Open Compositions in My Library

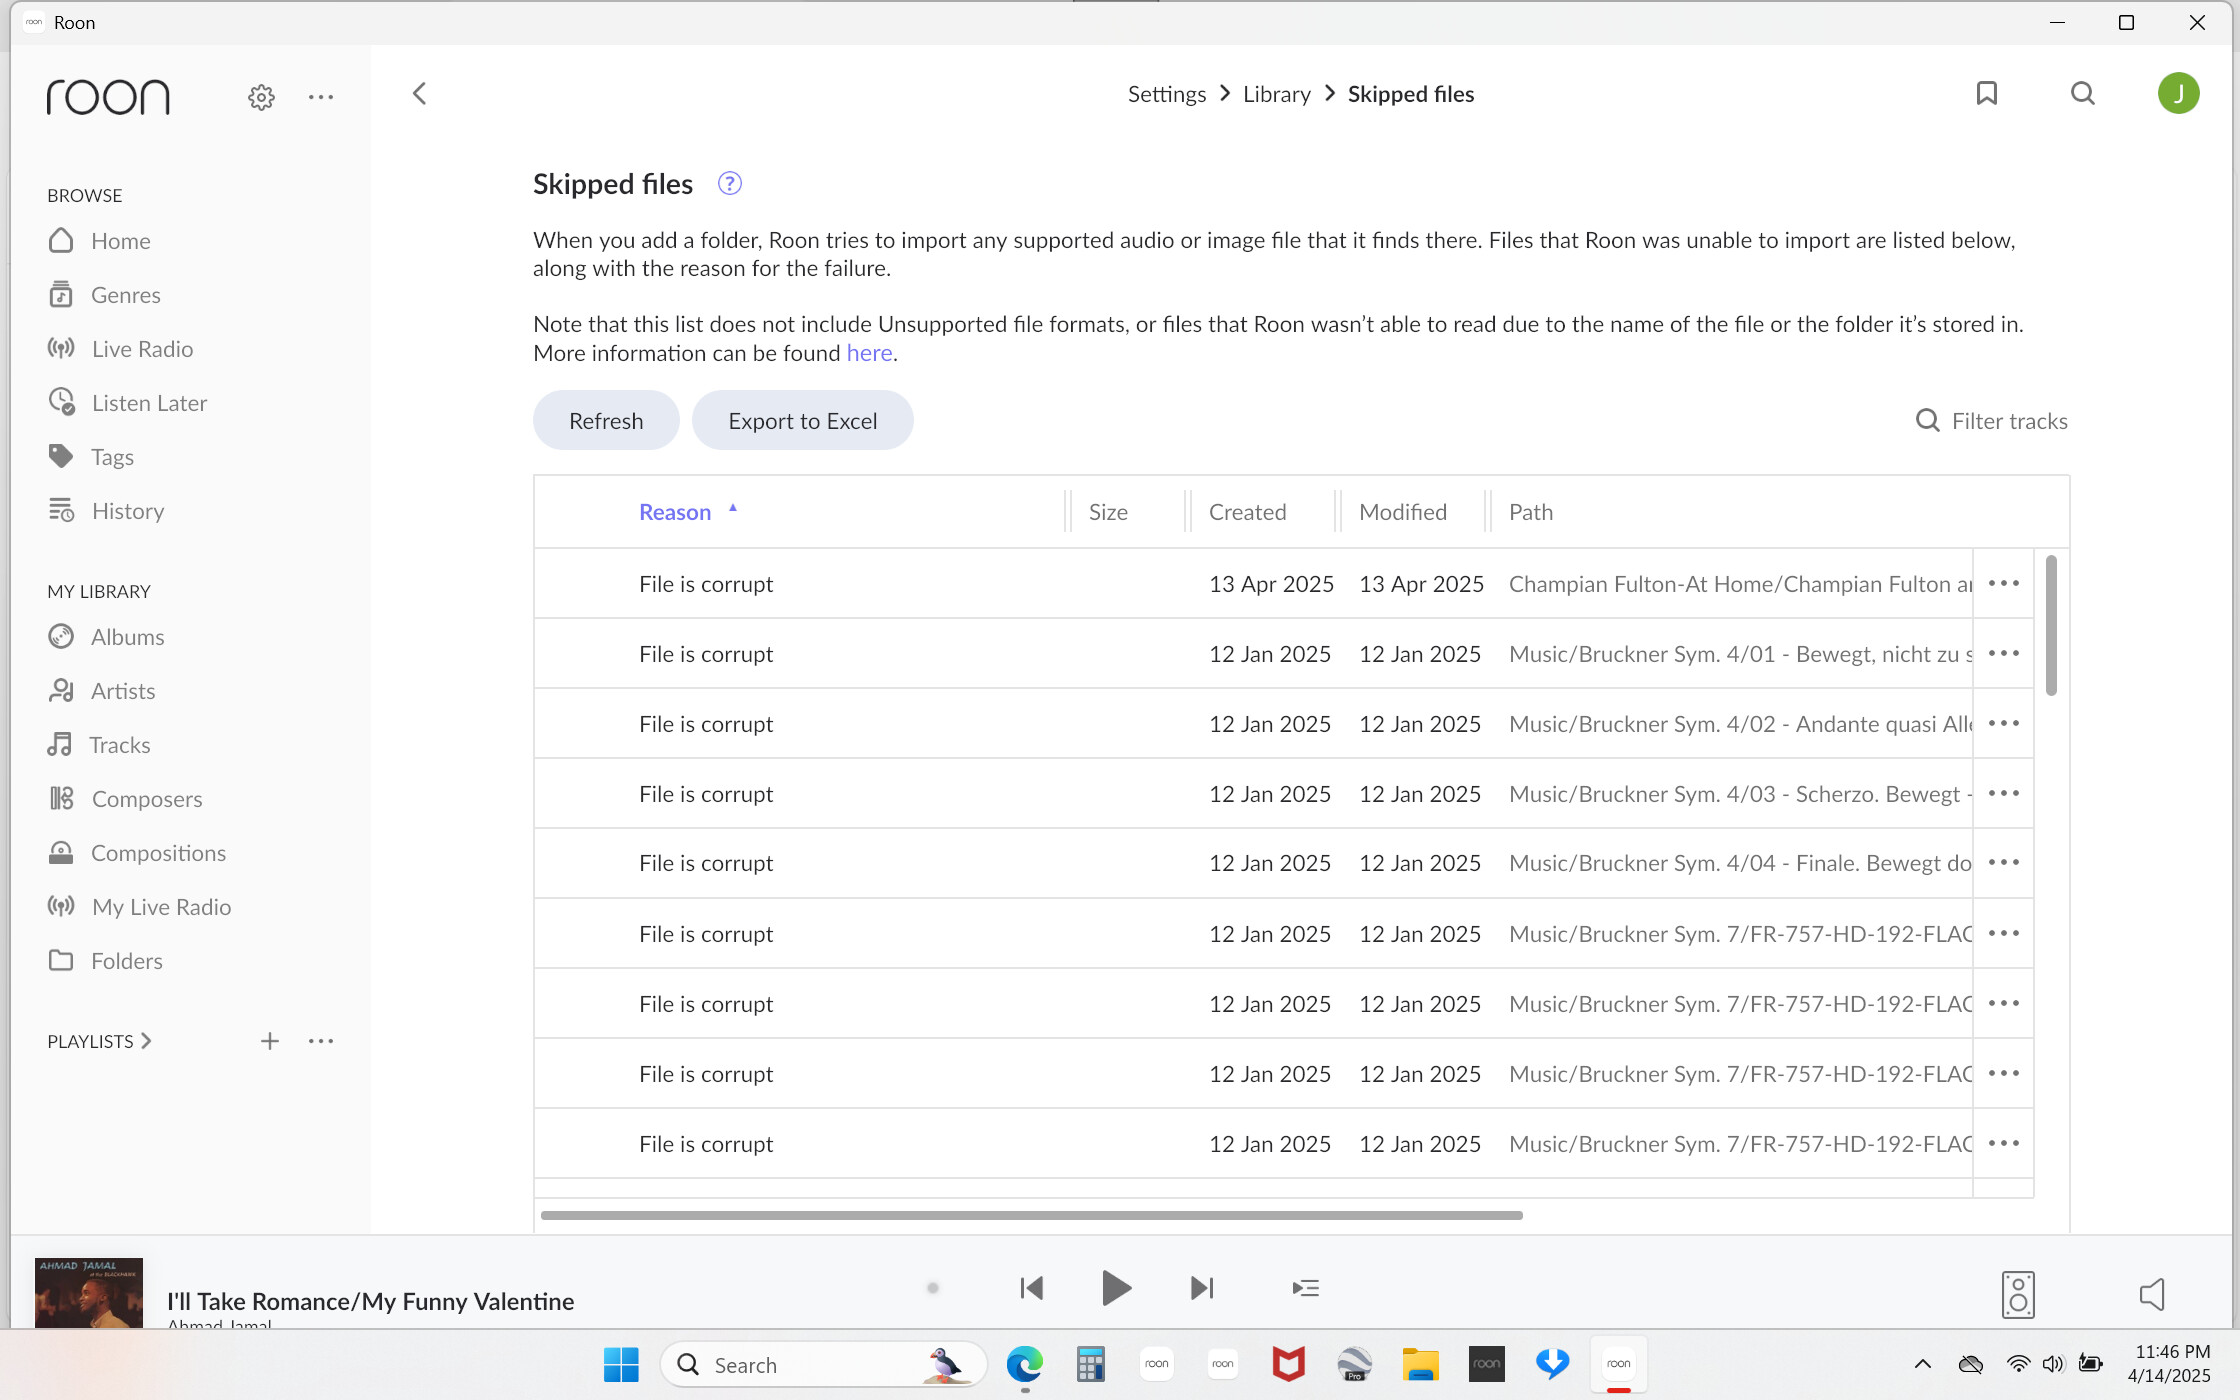coord(136,853)
